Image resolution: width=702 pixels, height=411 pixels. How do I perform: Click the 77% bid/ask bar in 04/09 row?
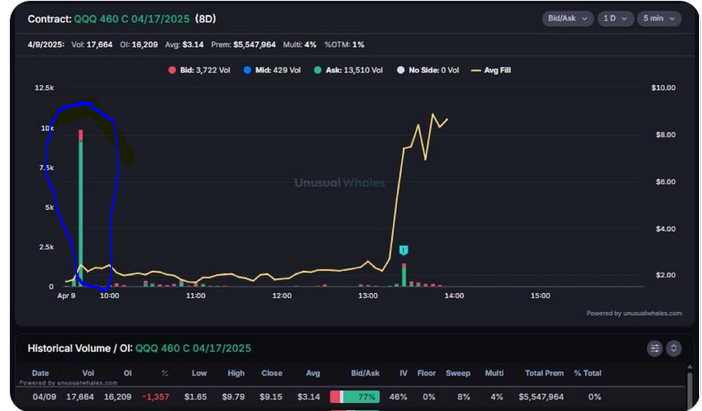[x=355, y=397]
